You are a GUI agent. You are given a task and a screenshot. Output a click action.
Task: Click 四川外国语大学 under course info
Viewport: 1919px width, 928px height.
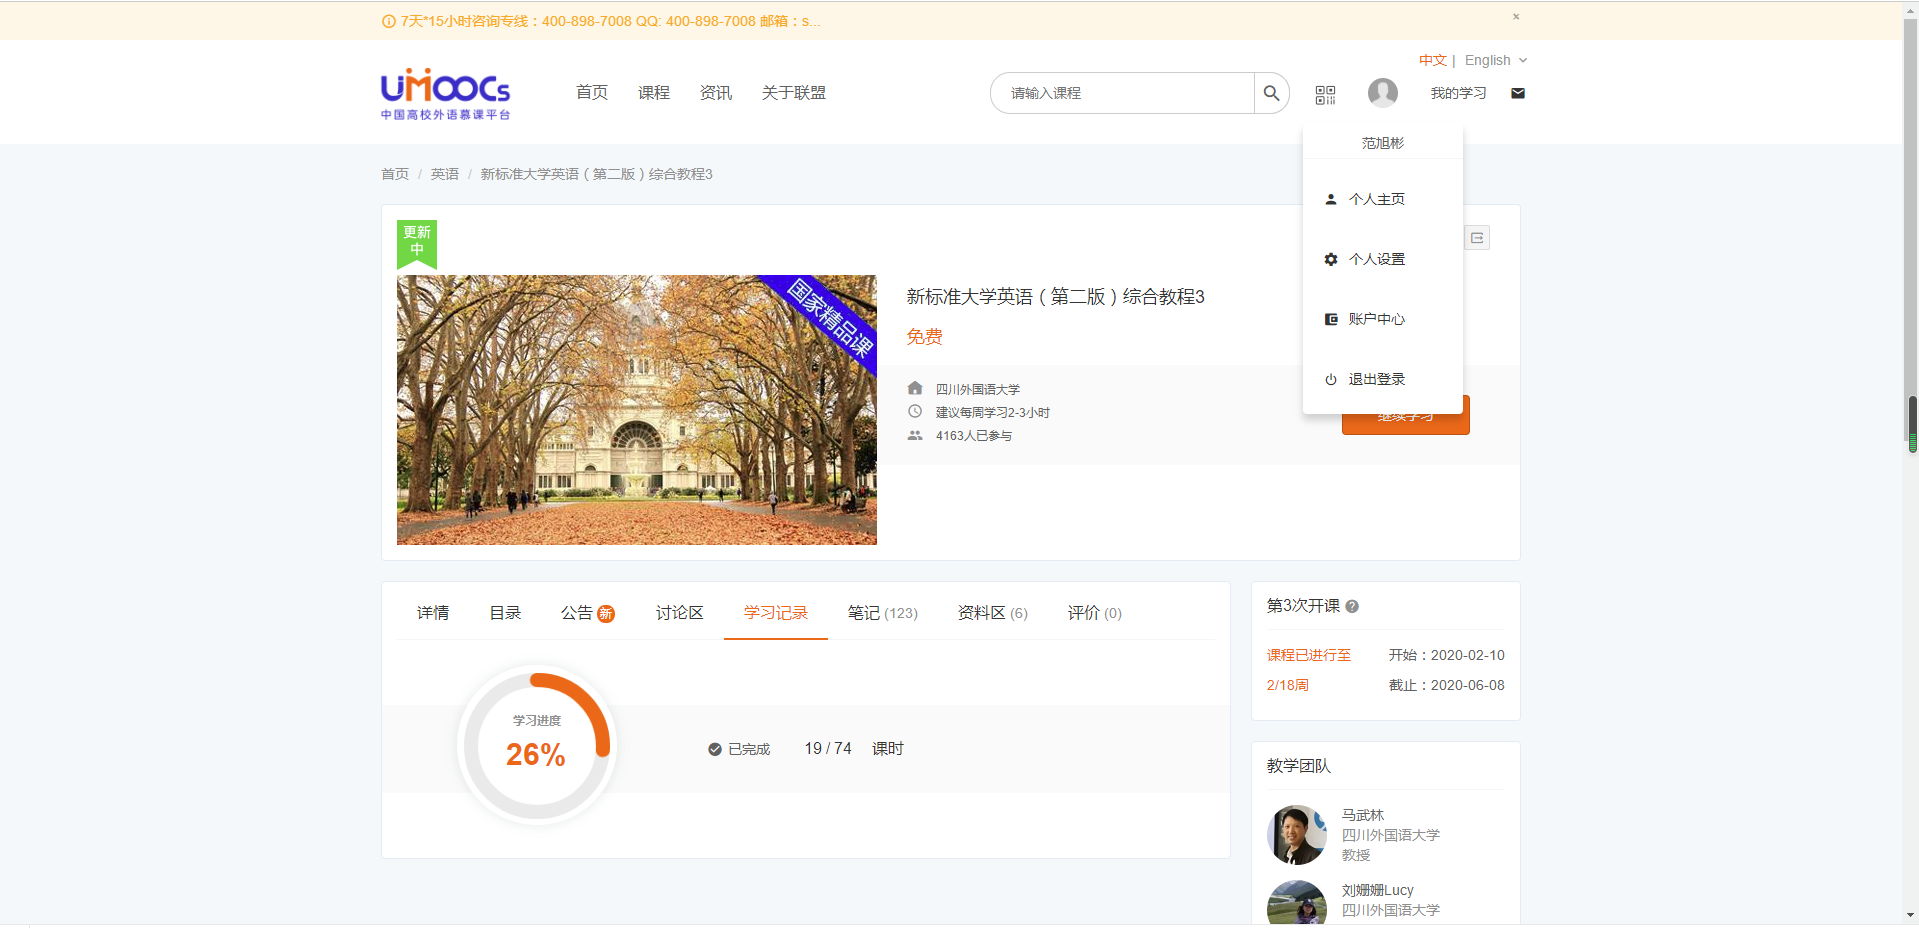[x=978, y=389]
